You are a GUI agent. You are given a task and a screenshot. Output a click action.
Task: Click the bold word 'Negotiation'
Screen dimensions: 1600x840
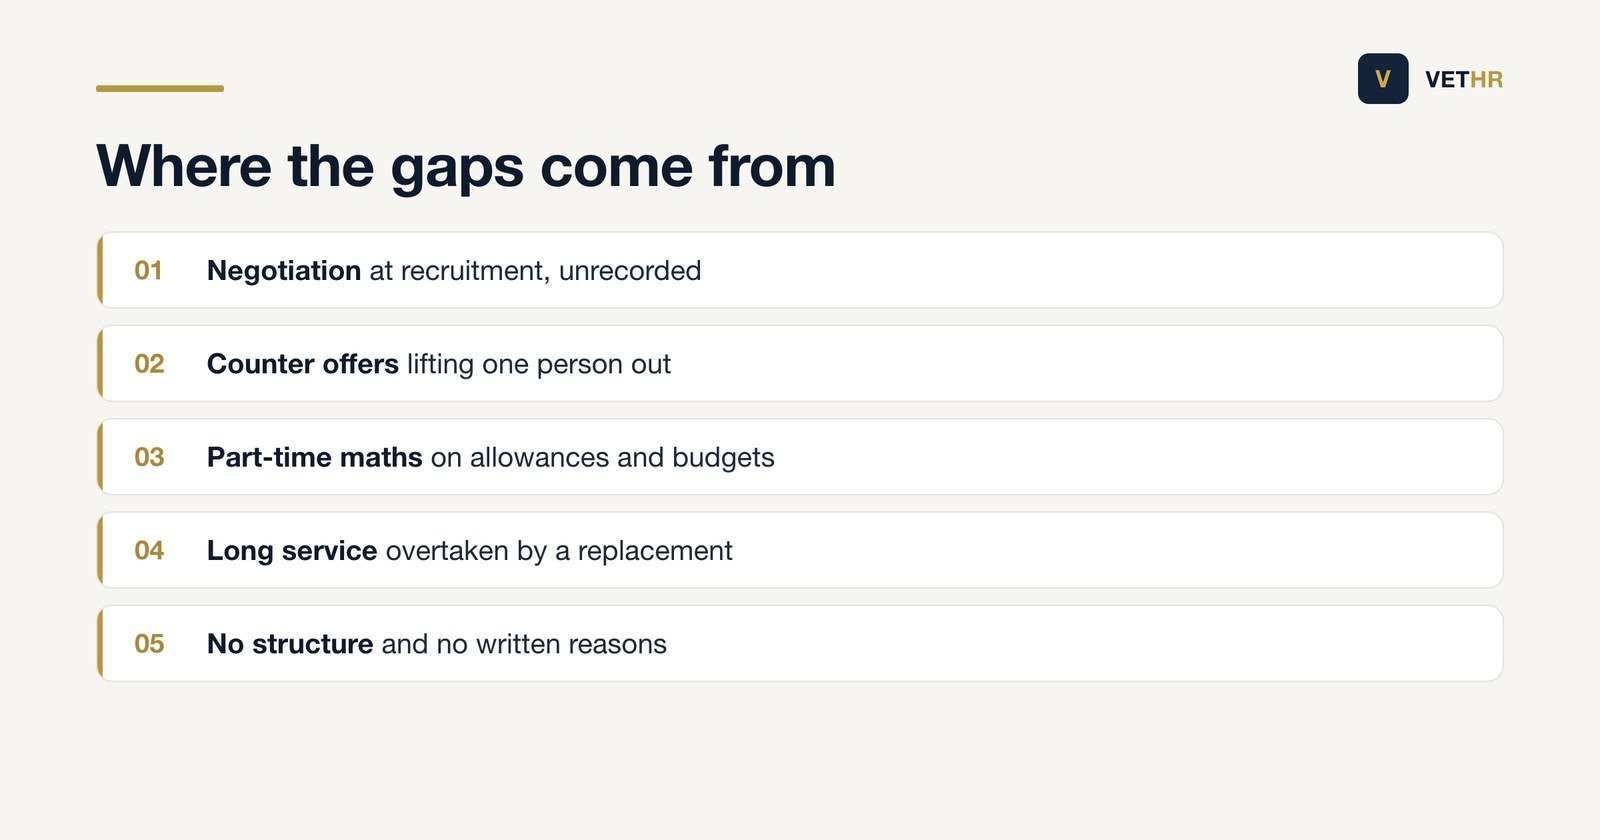click(x=284, y=271)
